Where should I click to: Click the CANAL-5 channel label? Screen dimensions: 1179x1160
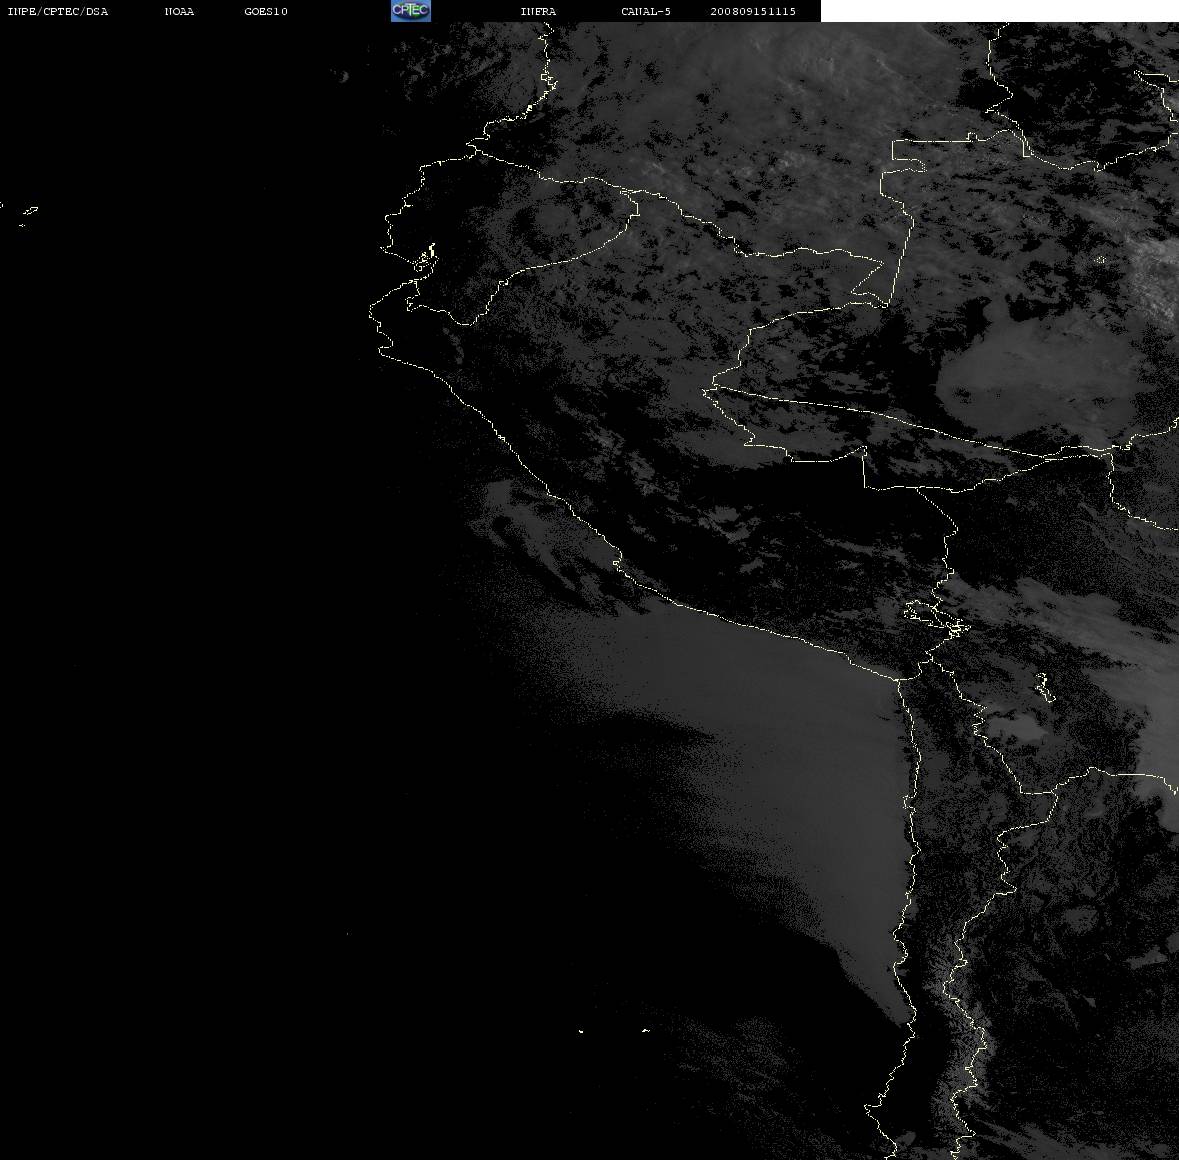645,11
